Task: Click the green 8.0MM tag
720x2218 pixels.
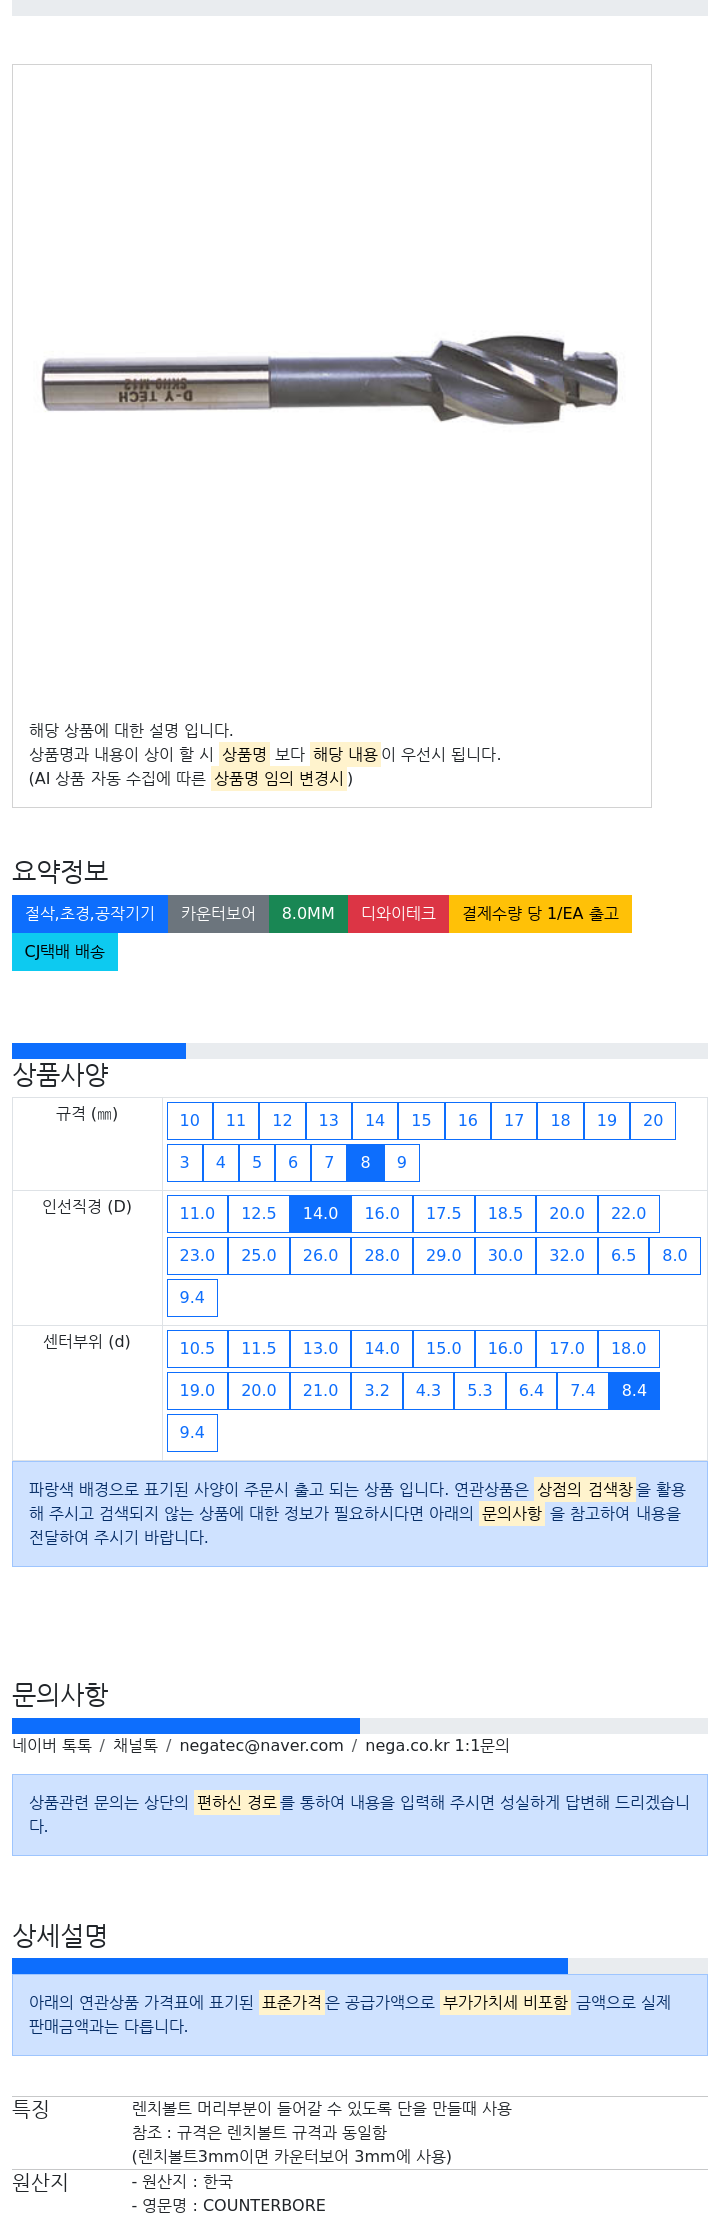Action: point(308,914)
